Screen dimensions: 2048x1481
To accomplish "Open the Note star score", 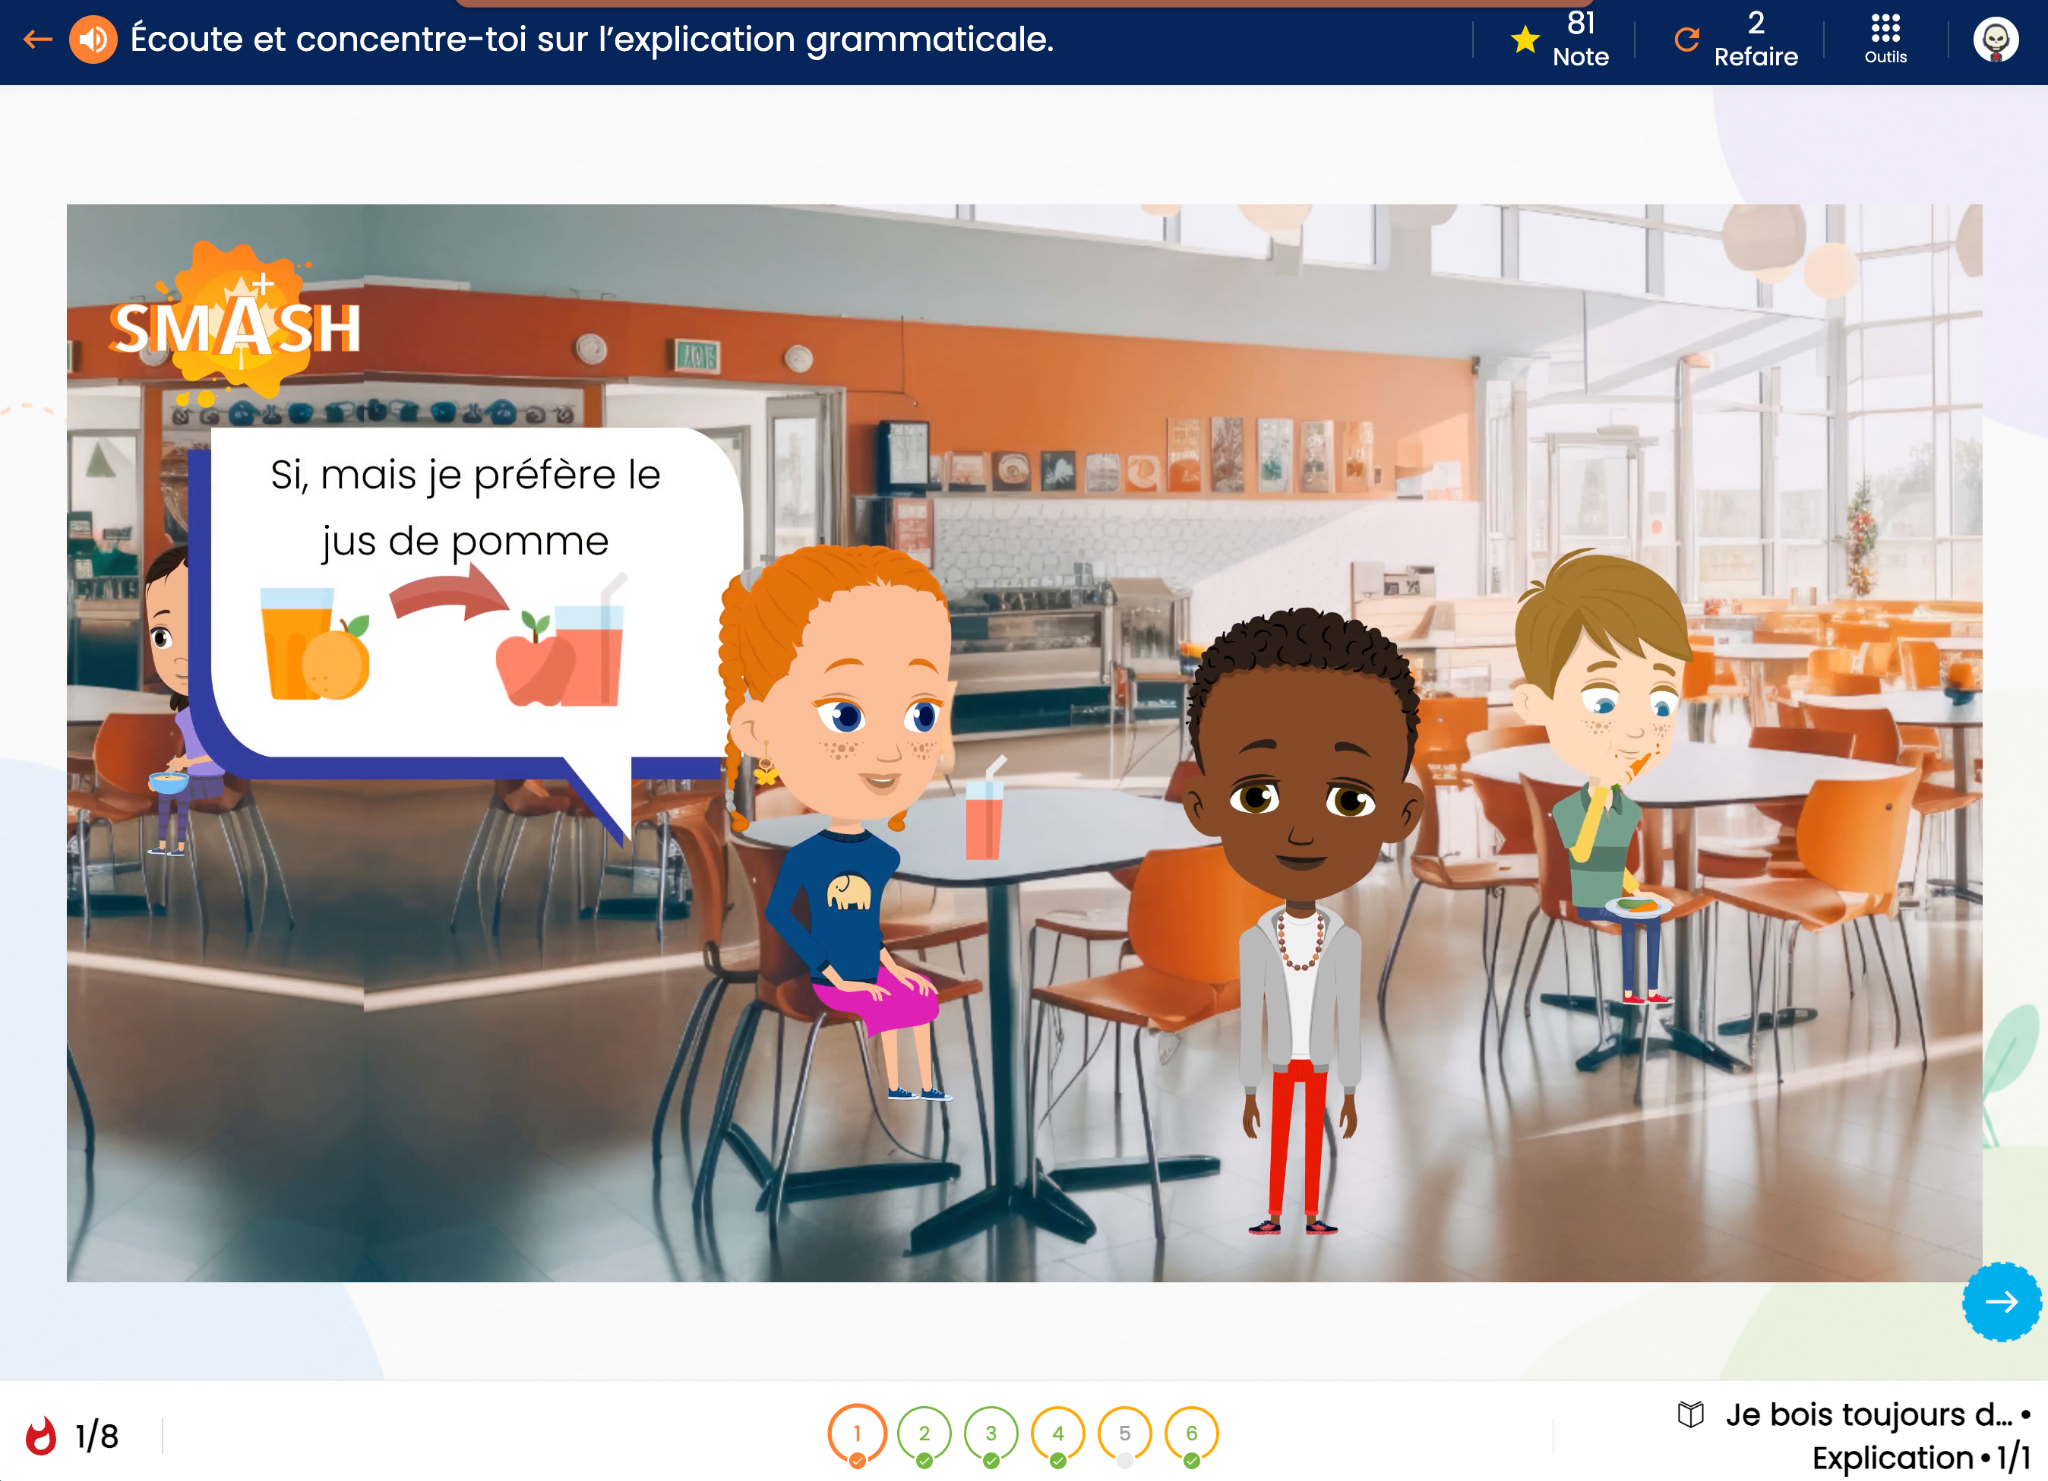I will pyautogui.click(x=1525, y=40).
